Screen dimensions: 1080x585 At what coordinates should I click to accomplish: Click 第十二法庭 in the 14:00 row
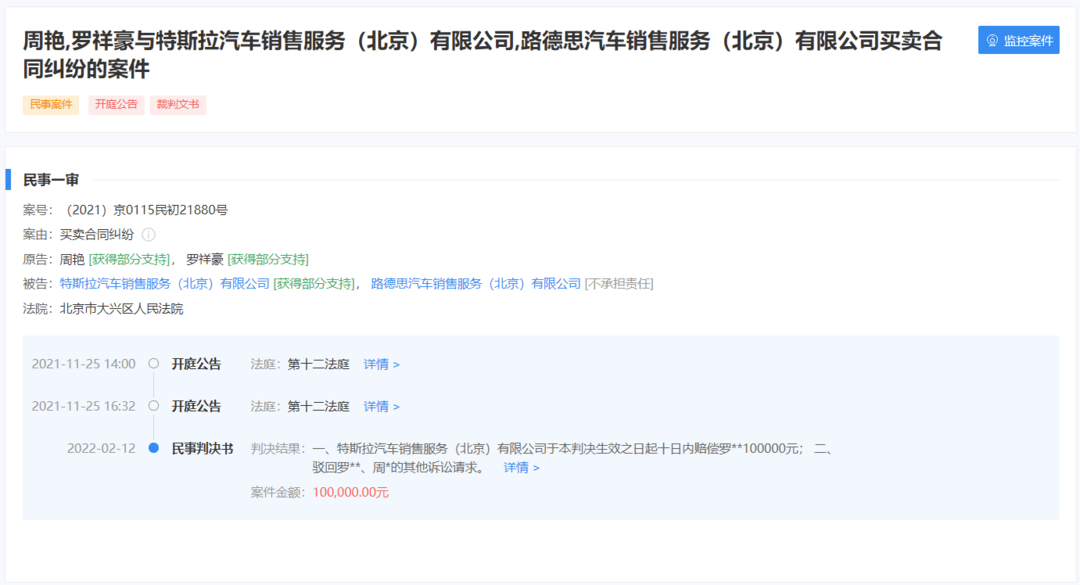point(318,365)
